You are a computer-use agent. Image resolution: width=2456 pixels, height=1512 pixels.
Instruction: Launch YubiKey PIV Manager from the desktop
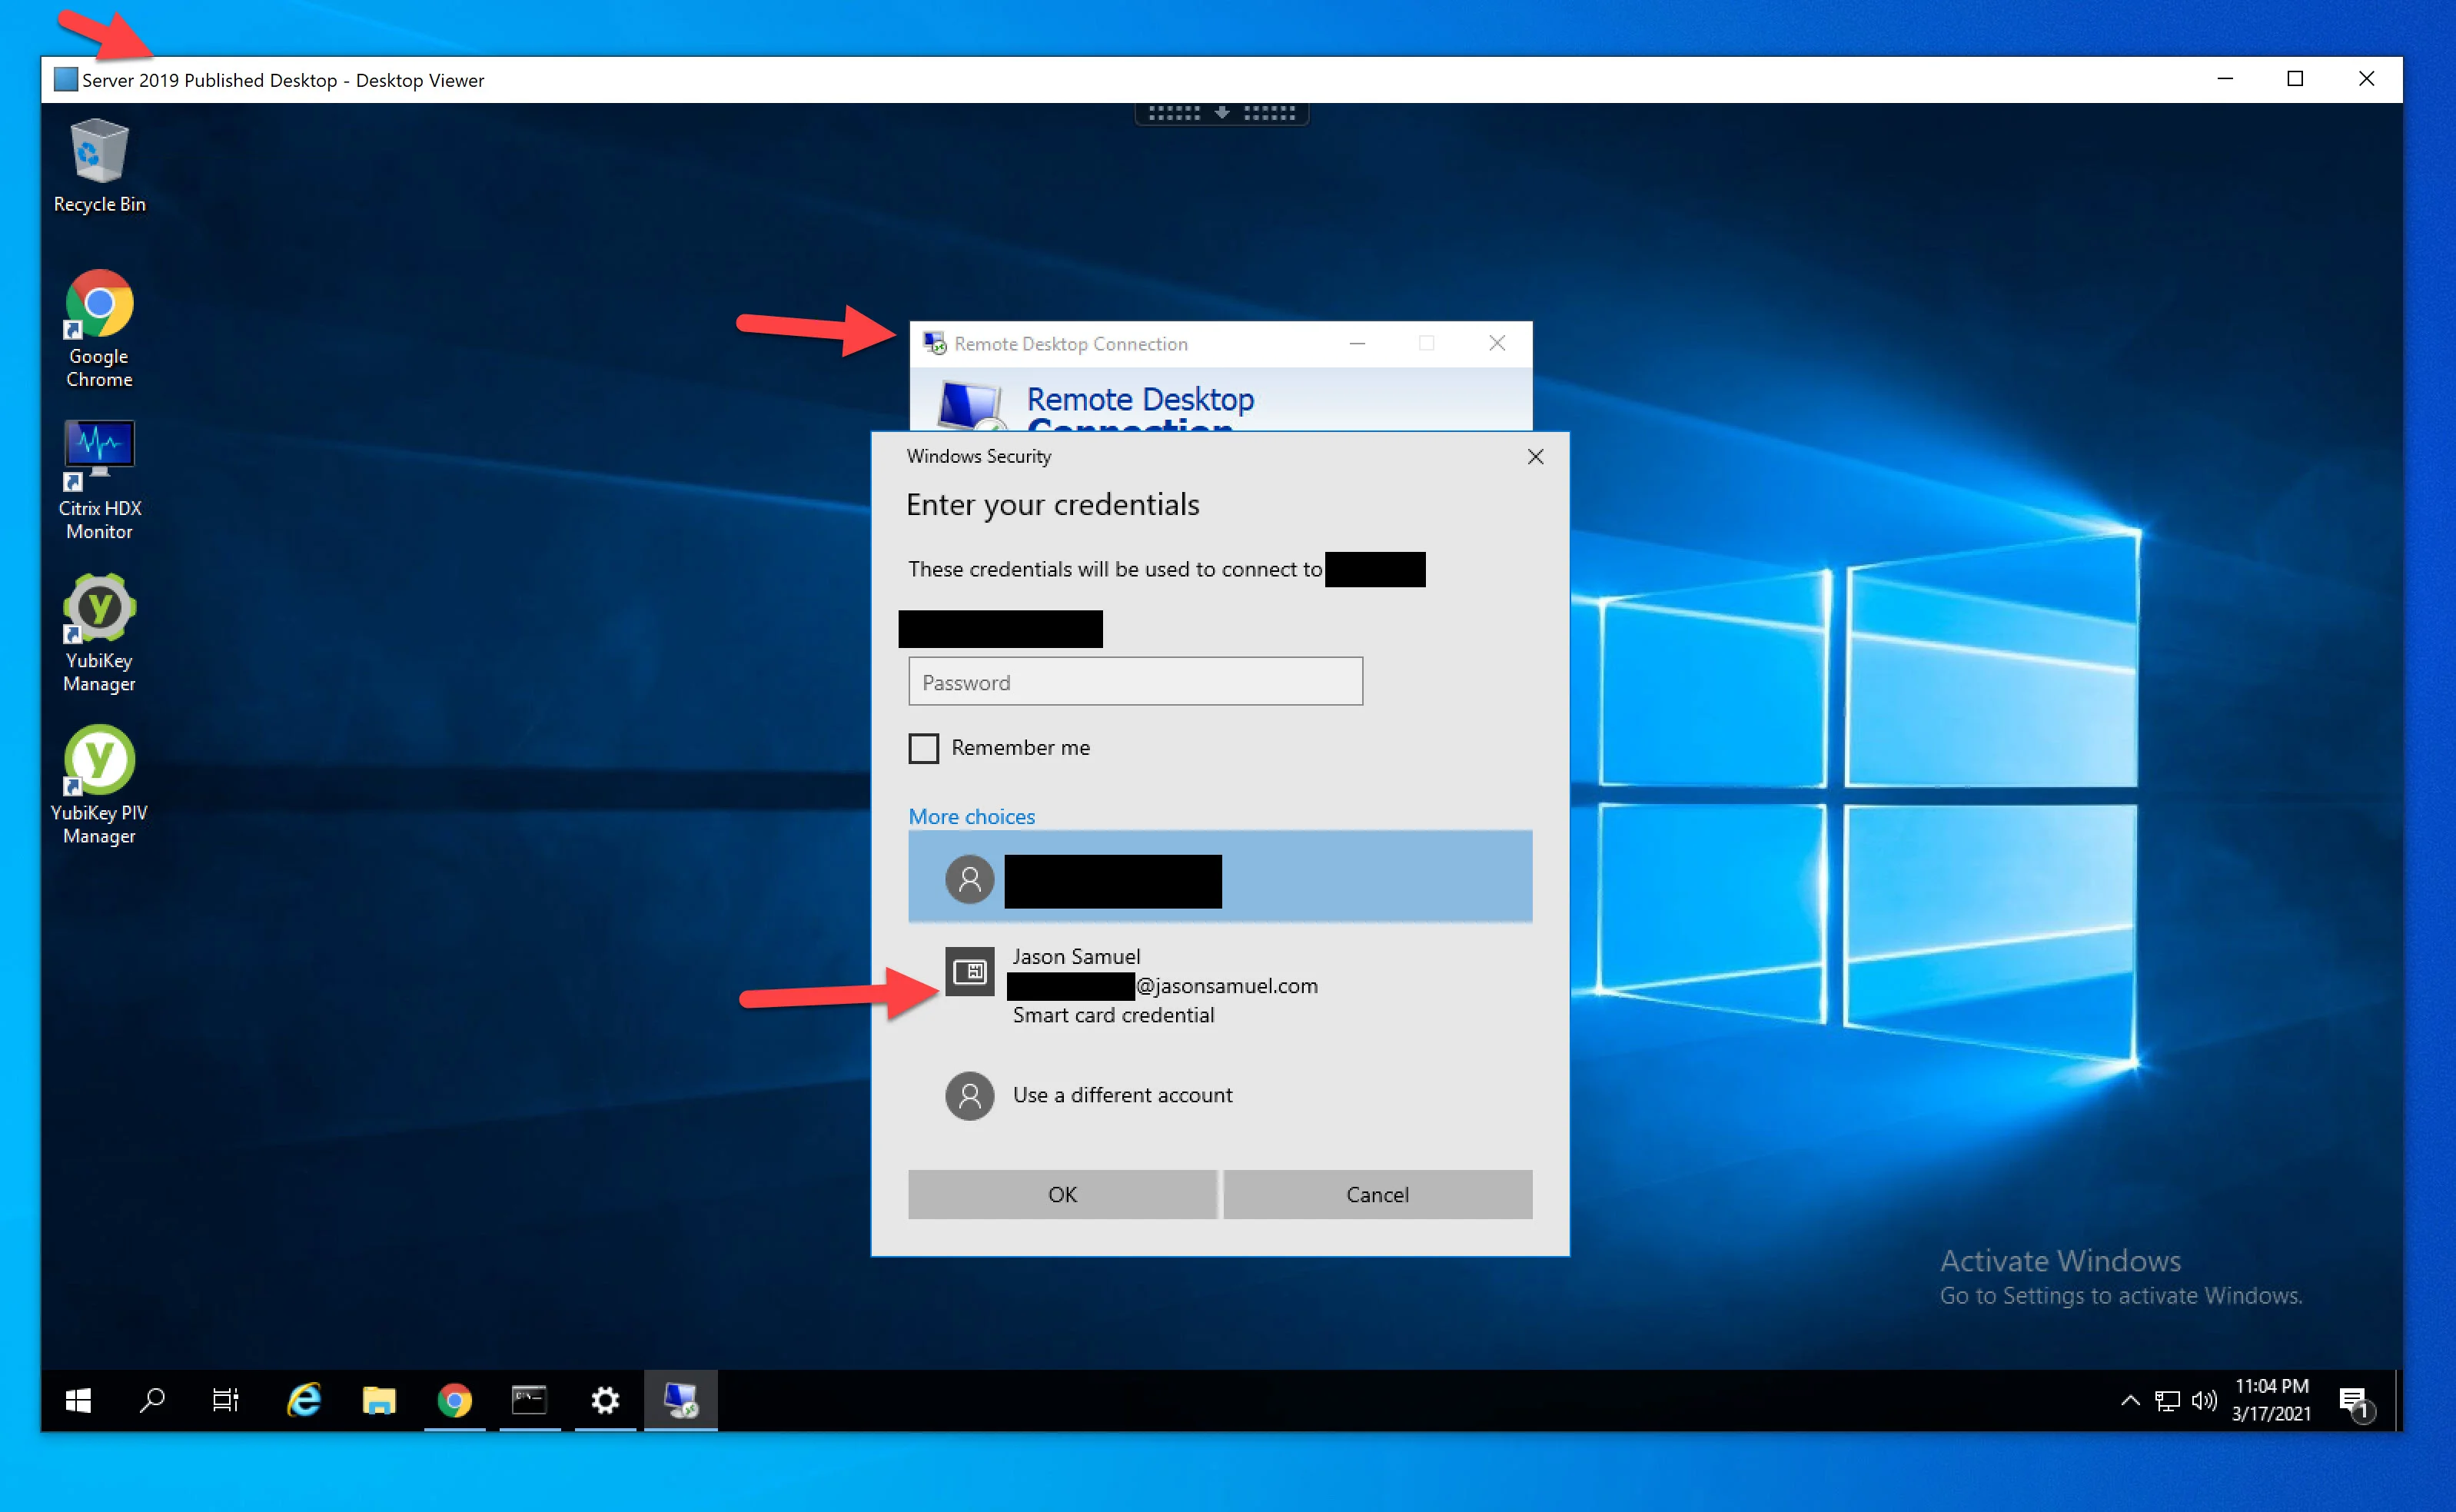[99, 785]
